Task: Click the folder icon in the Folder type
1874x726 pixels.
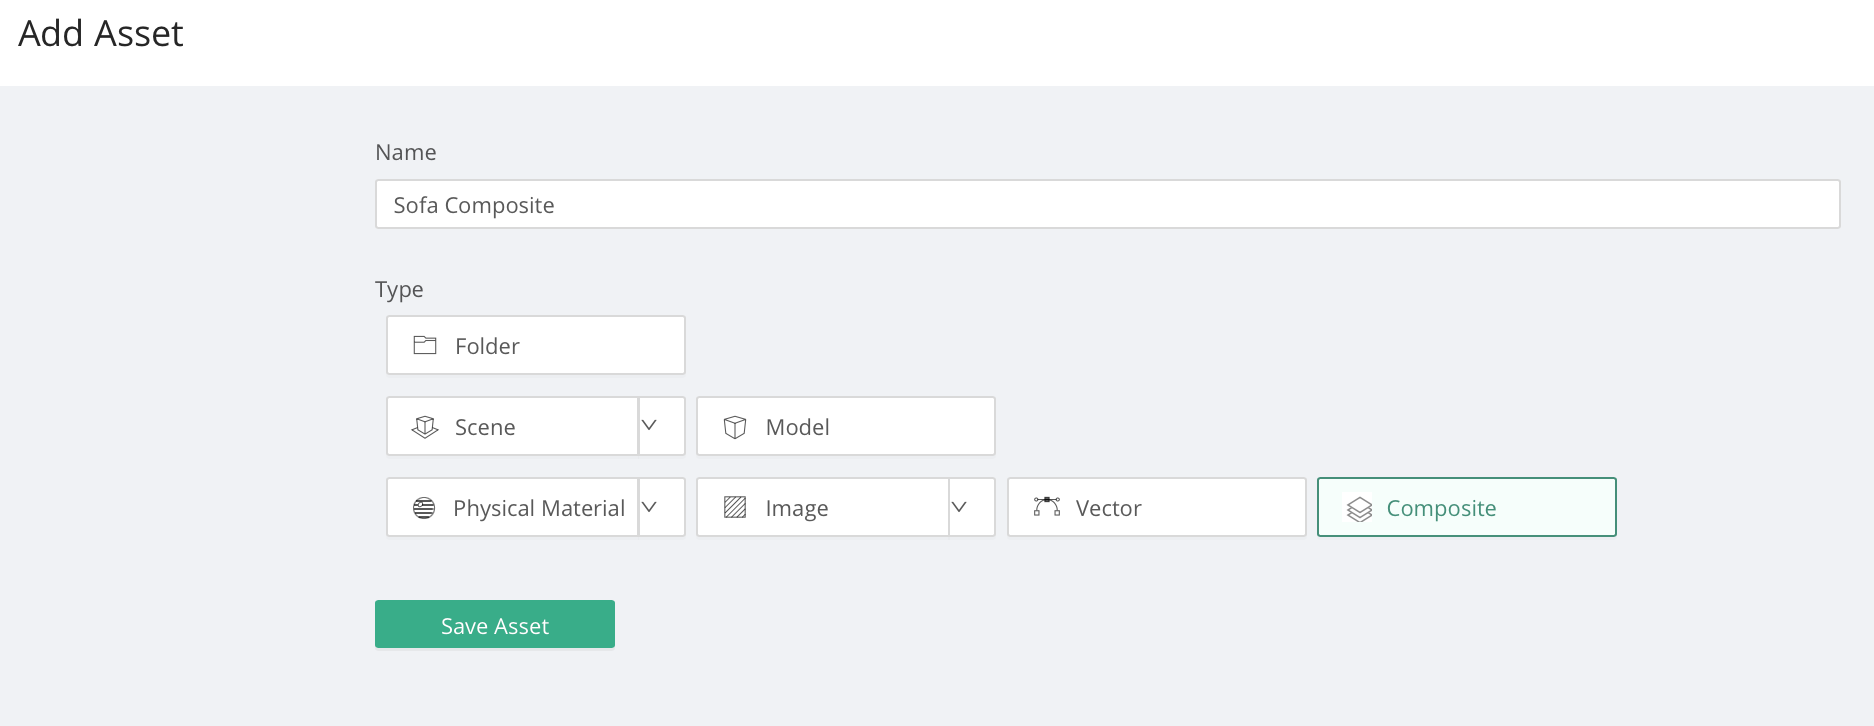Action: point(425,346)
